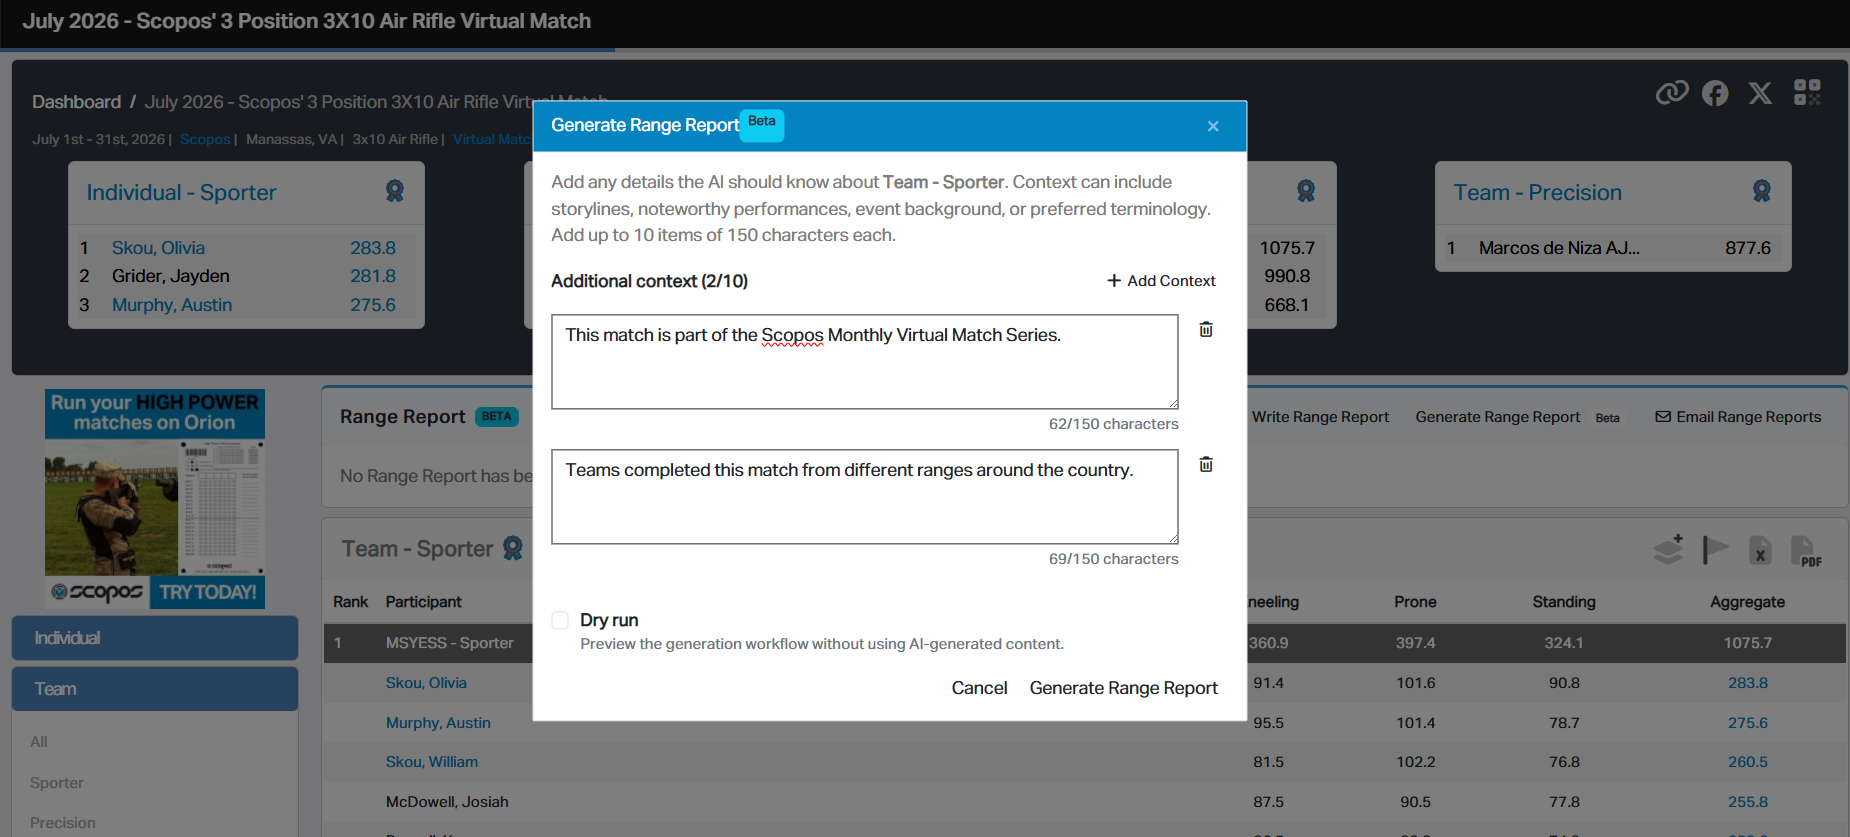Viewport: 1850px width, 837px height.
Task: Click the ribbon icon next to Team - Sporter heading
Action: [513, 548]
